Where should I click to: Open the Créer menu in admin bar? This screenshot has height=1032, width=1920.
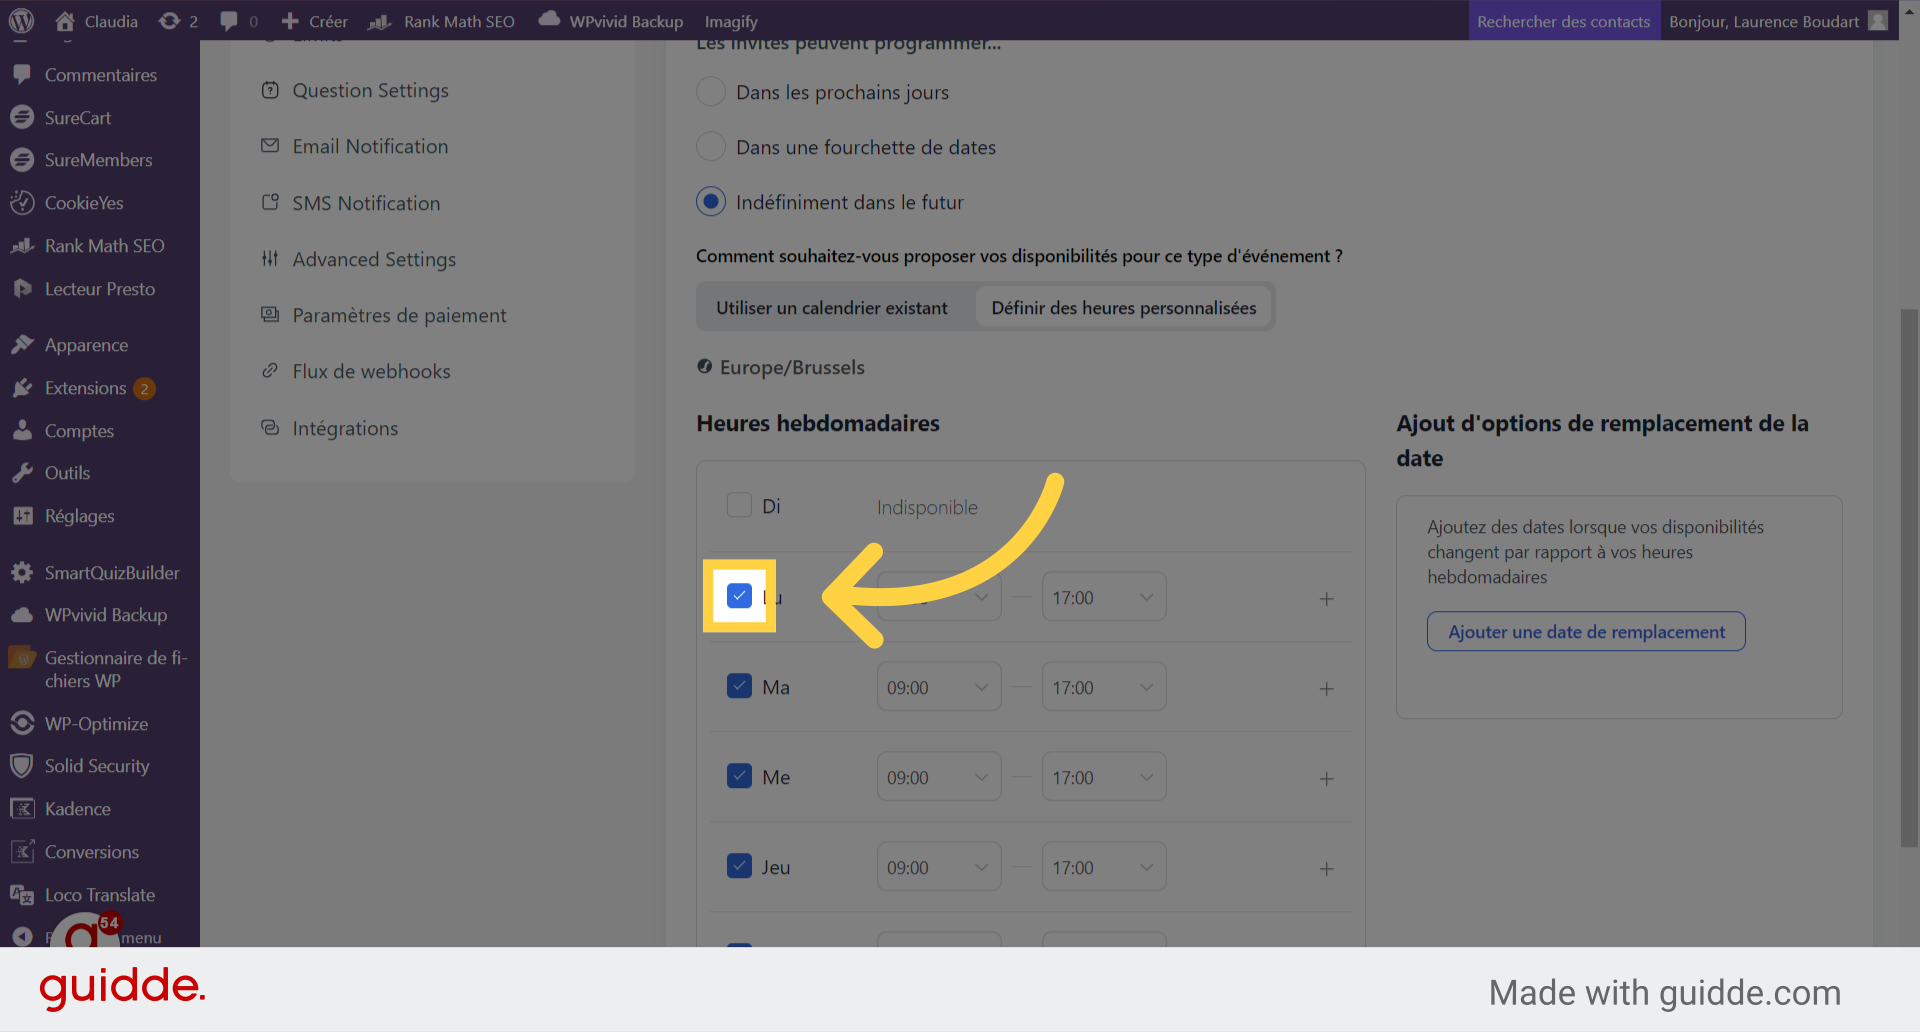315,21
